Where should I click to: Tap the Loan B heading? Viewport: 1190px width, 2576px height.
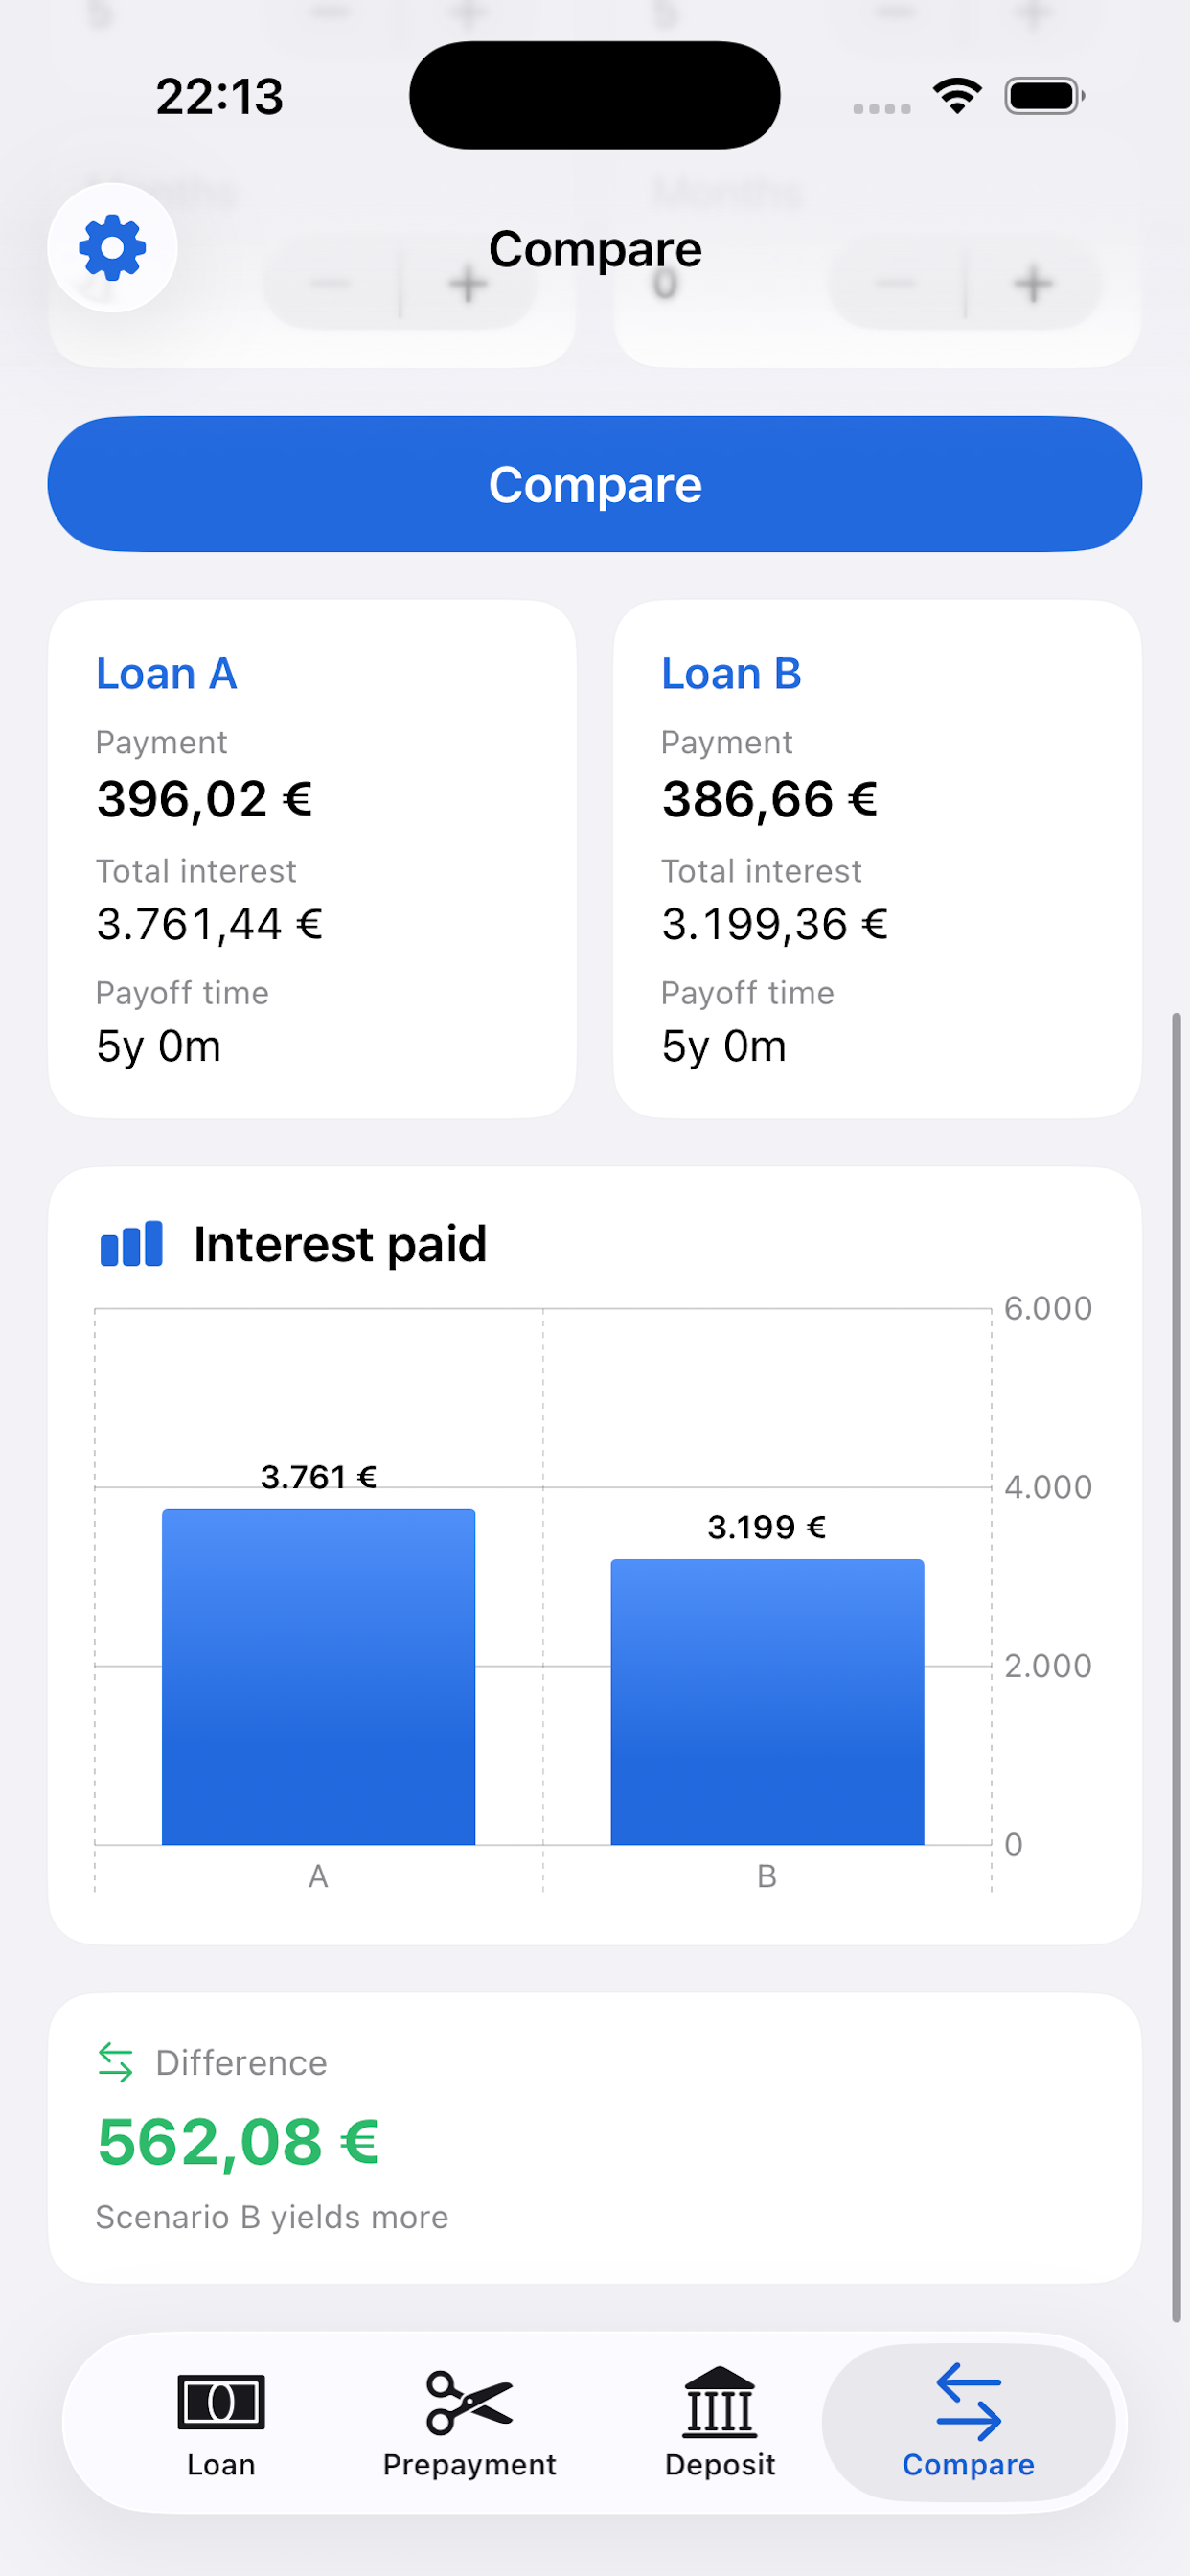coord(731,674)
